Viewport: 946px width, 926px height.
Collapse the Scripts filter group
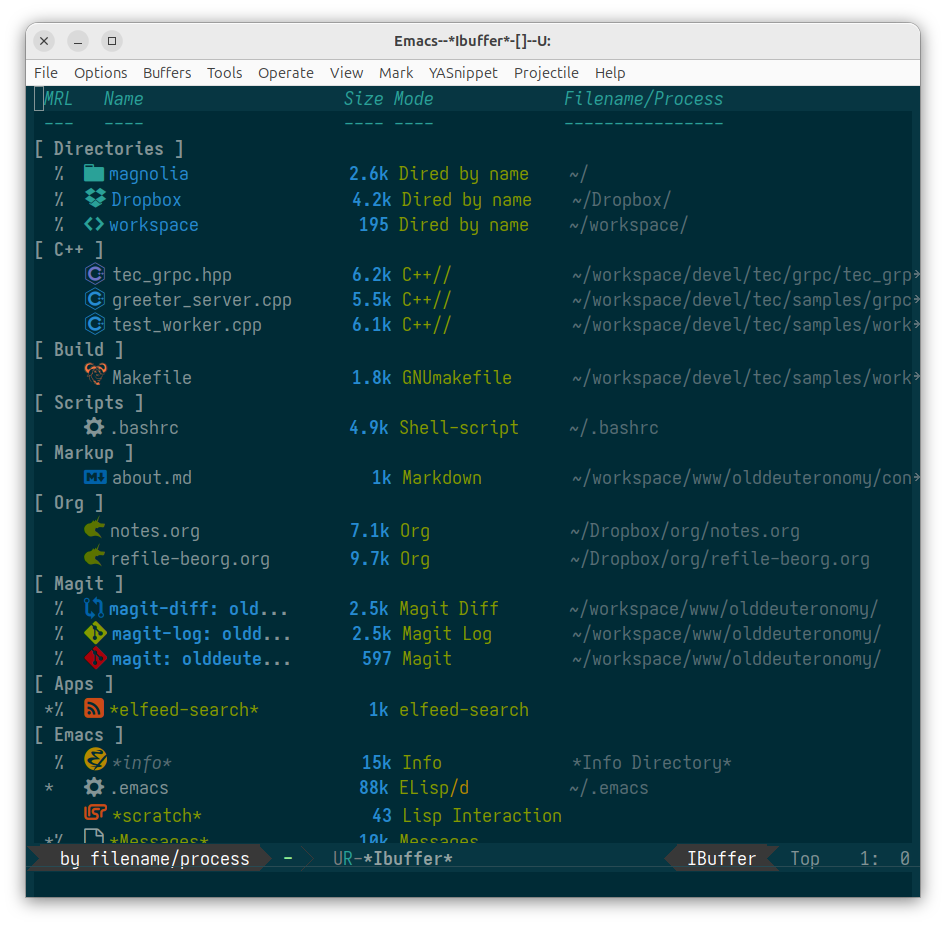(89, 402)
